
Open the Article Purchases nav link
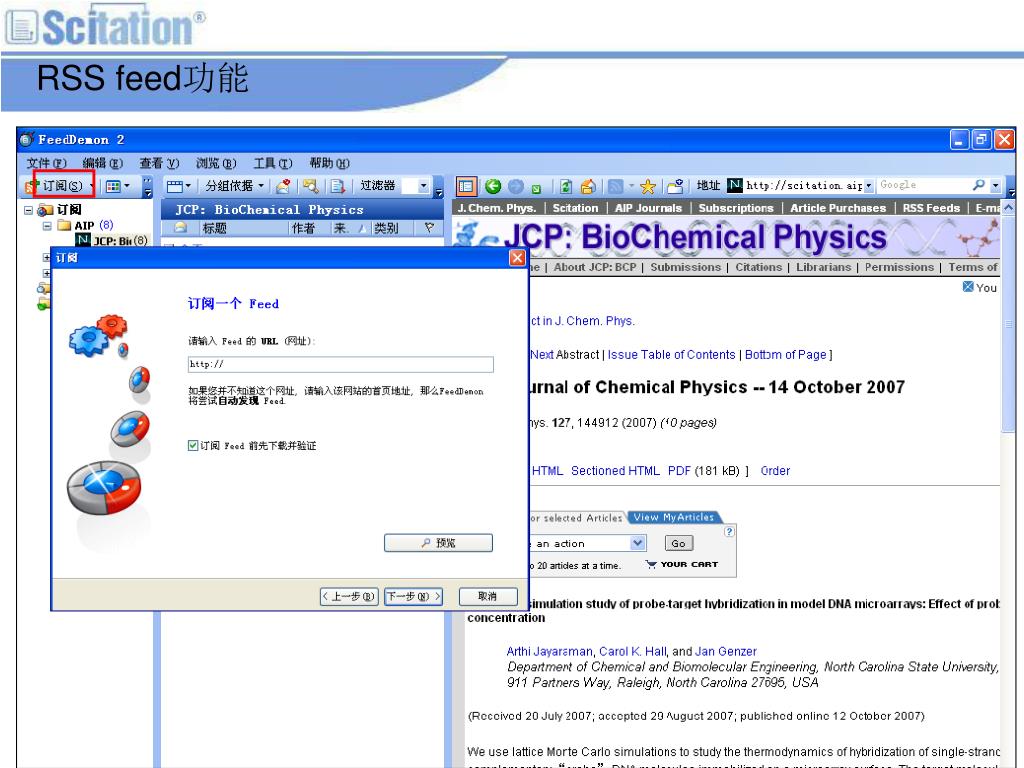point(838,208)
